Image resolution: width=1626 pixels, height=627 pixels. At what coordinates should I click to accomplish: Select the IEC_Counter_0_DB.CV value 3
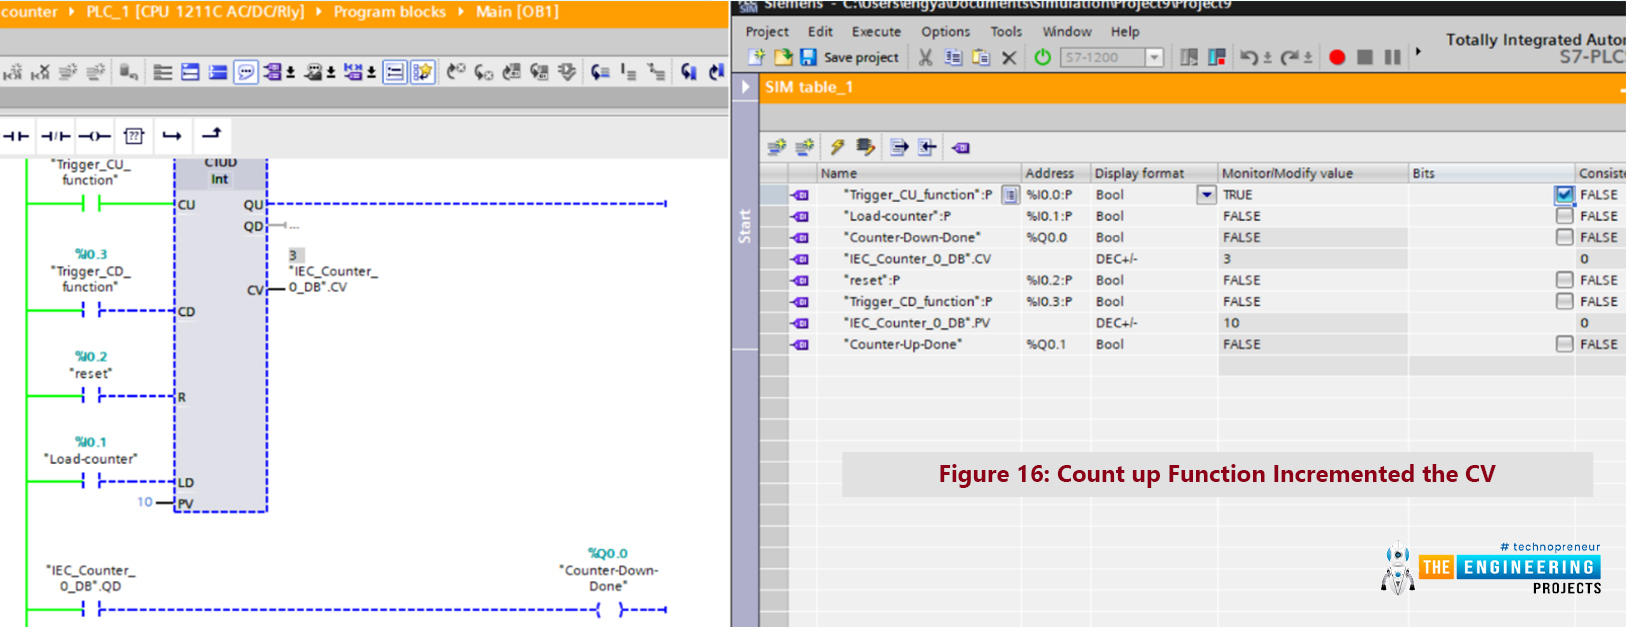click(x=1313, y=259)
